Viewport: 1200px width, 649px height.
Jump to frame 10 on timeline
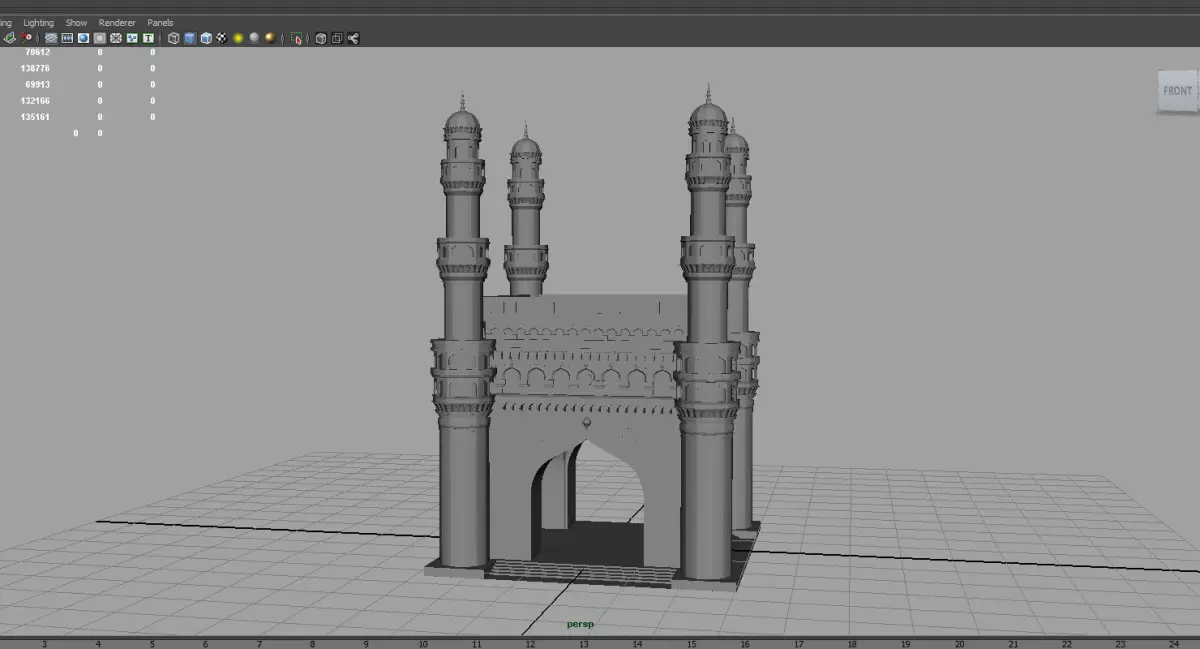pos(423,644)
